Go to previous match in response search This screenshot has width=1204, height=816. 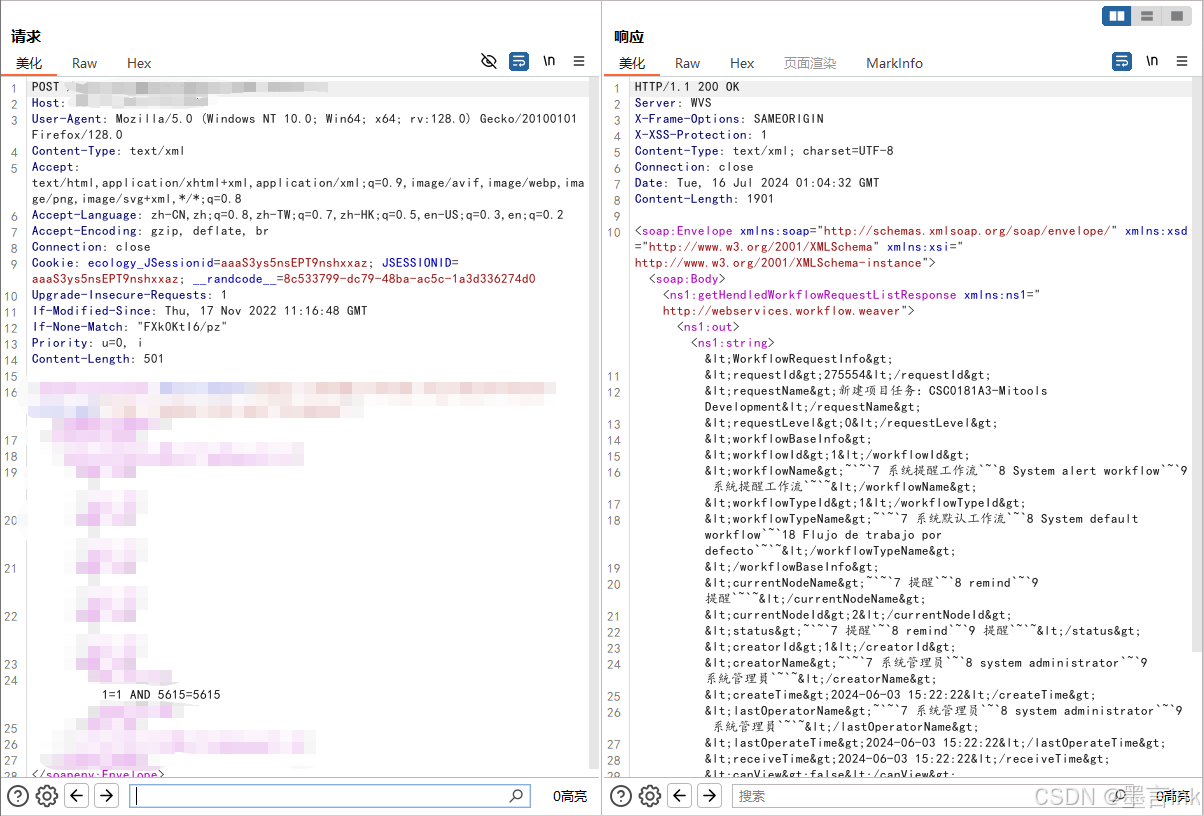(x=680, y=796)
